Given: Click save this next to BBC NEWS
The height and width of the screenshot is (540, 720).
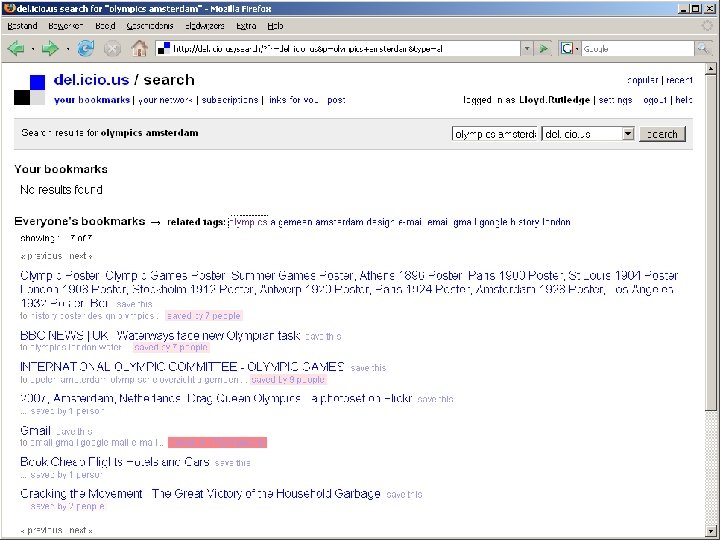Looking at the screenshot, I should click(323, 337).
